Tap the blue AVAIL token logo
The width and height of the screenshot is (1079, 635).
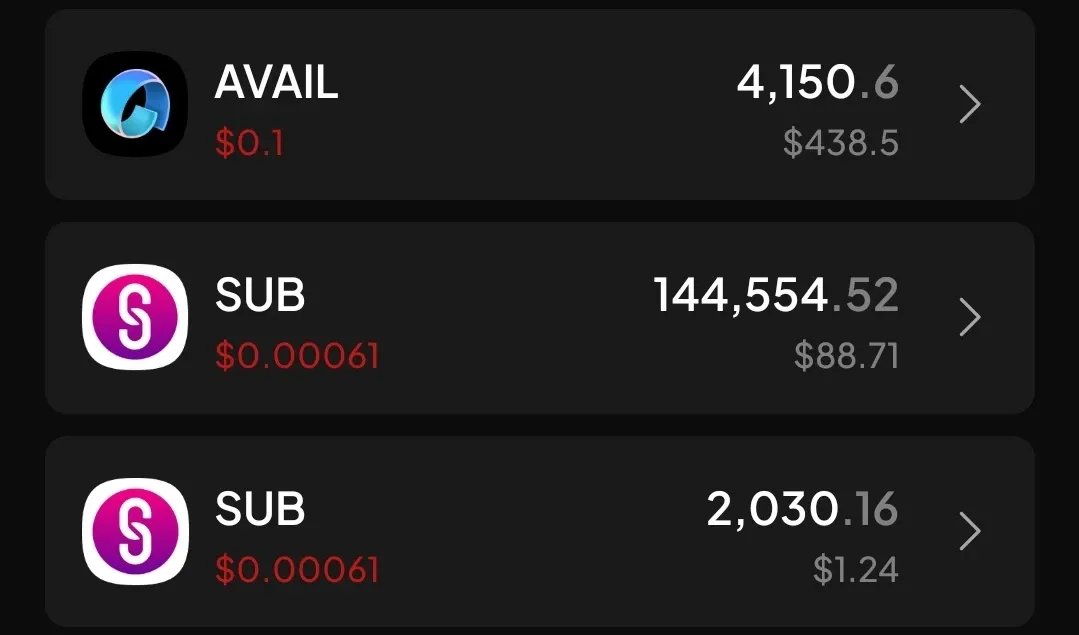point(135,105)
